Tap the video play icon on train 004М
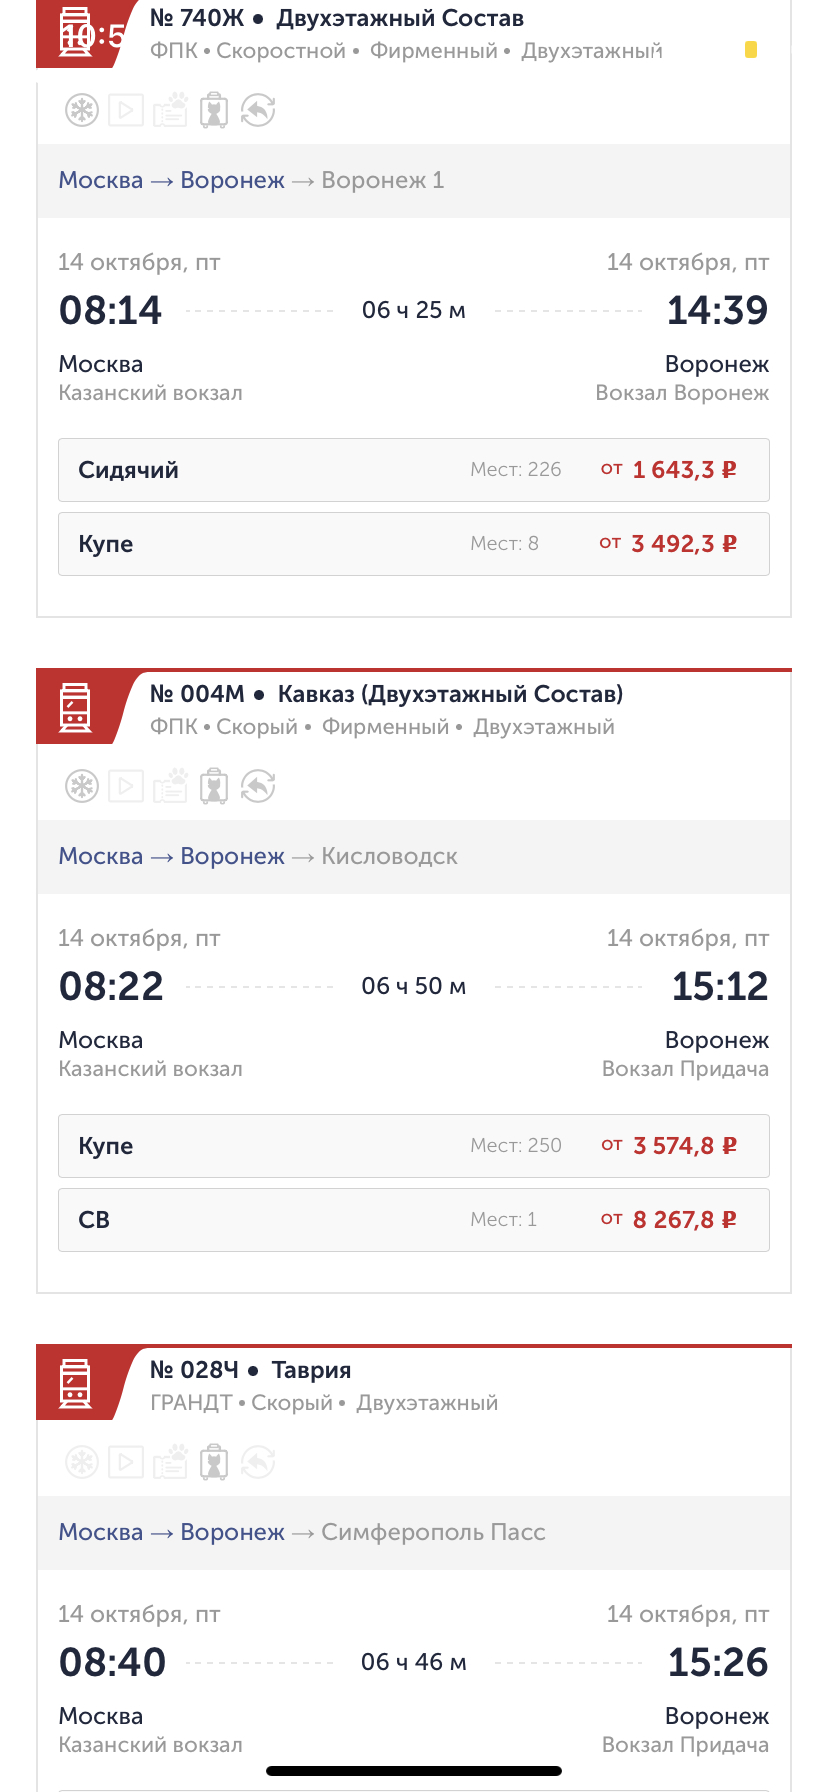828x1792 pixels. pyautogui.click(x=126, y=786)
